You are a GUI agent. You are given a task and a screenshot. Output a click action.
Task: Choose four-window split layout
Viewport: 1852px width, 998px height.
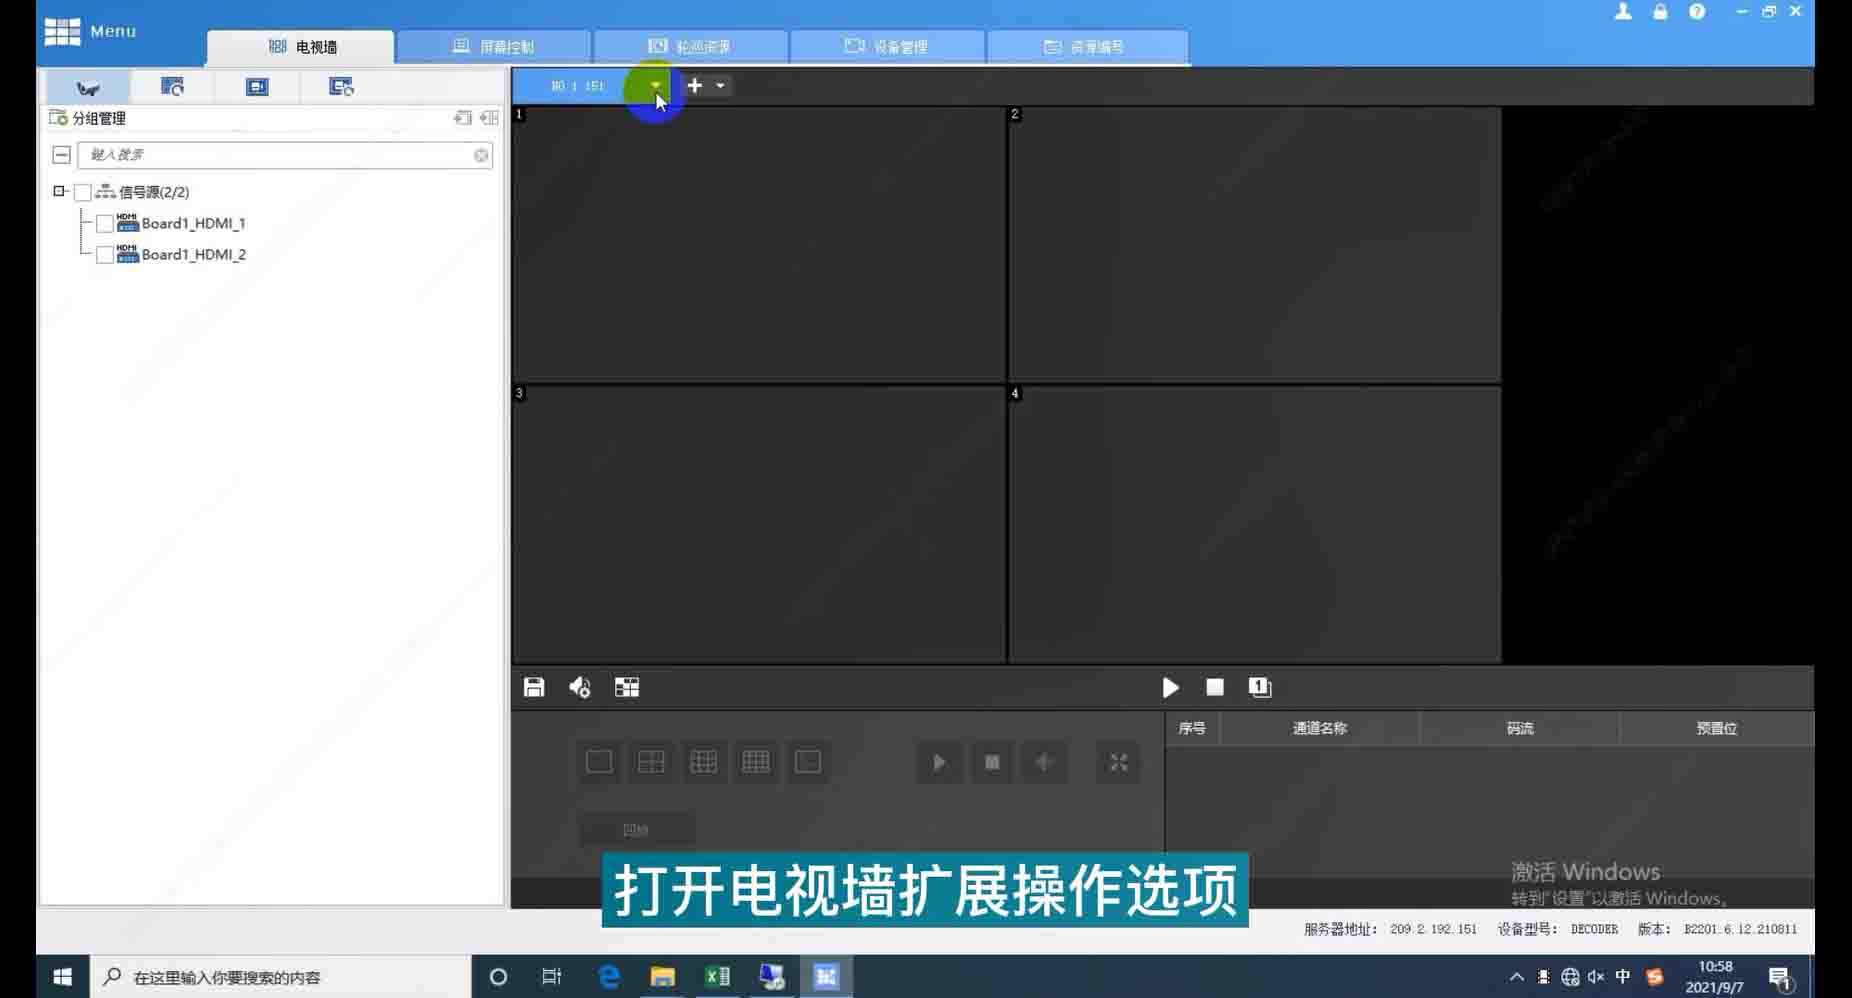[651, 762]
